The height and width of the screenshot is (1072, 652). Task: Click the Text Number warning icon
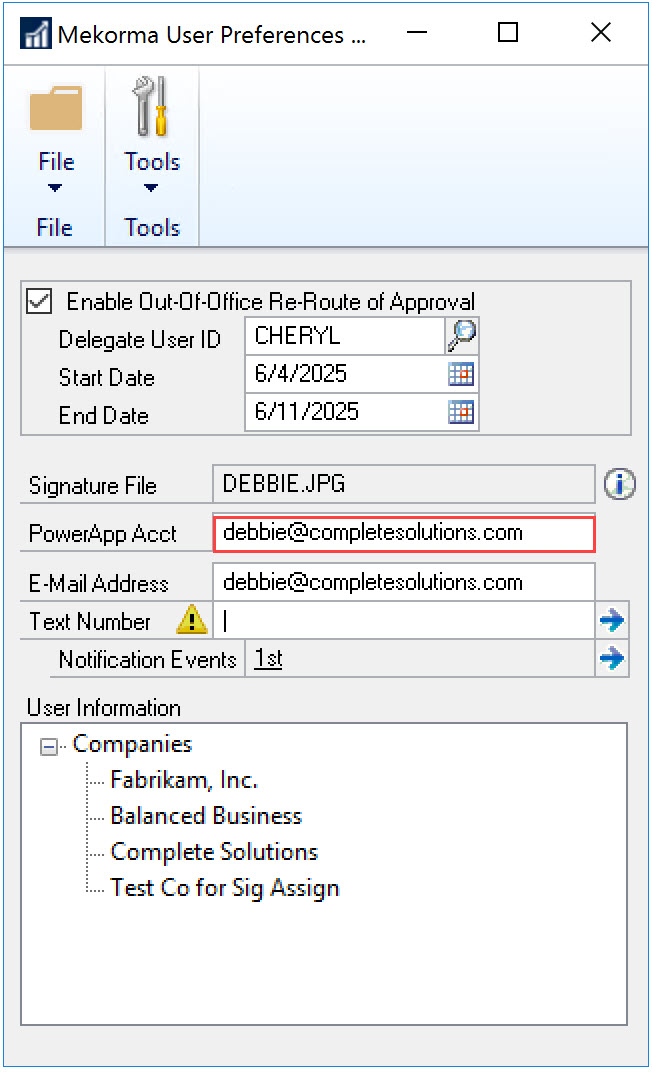pos(191,621)
